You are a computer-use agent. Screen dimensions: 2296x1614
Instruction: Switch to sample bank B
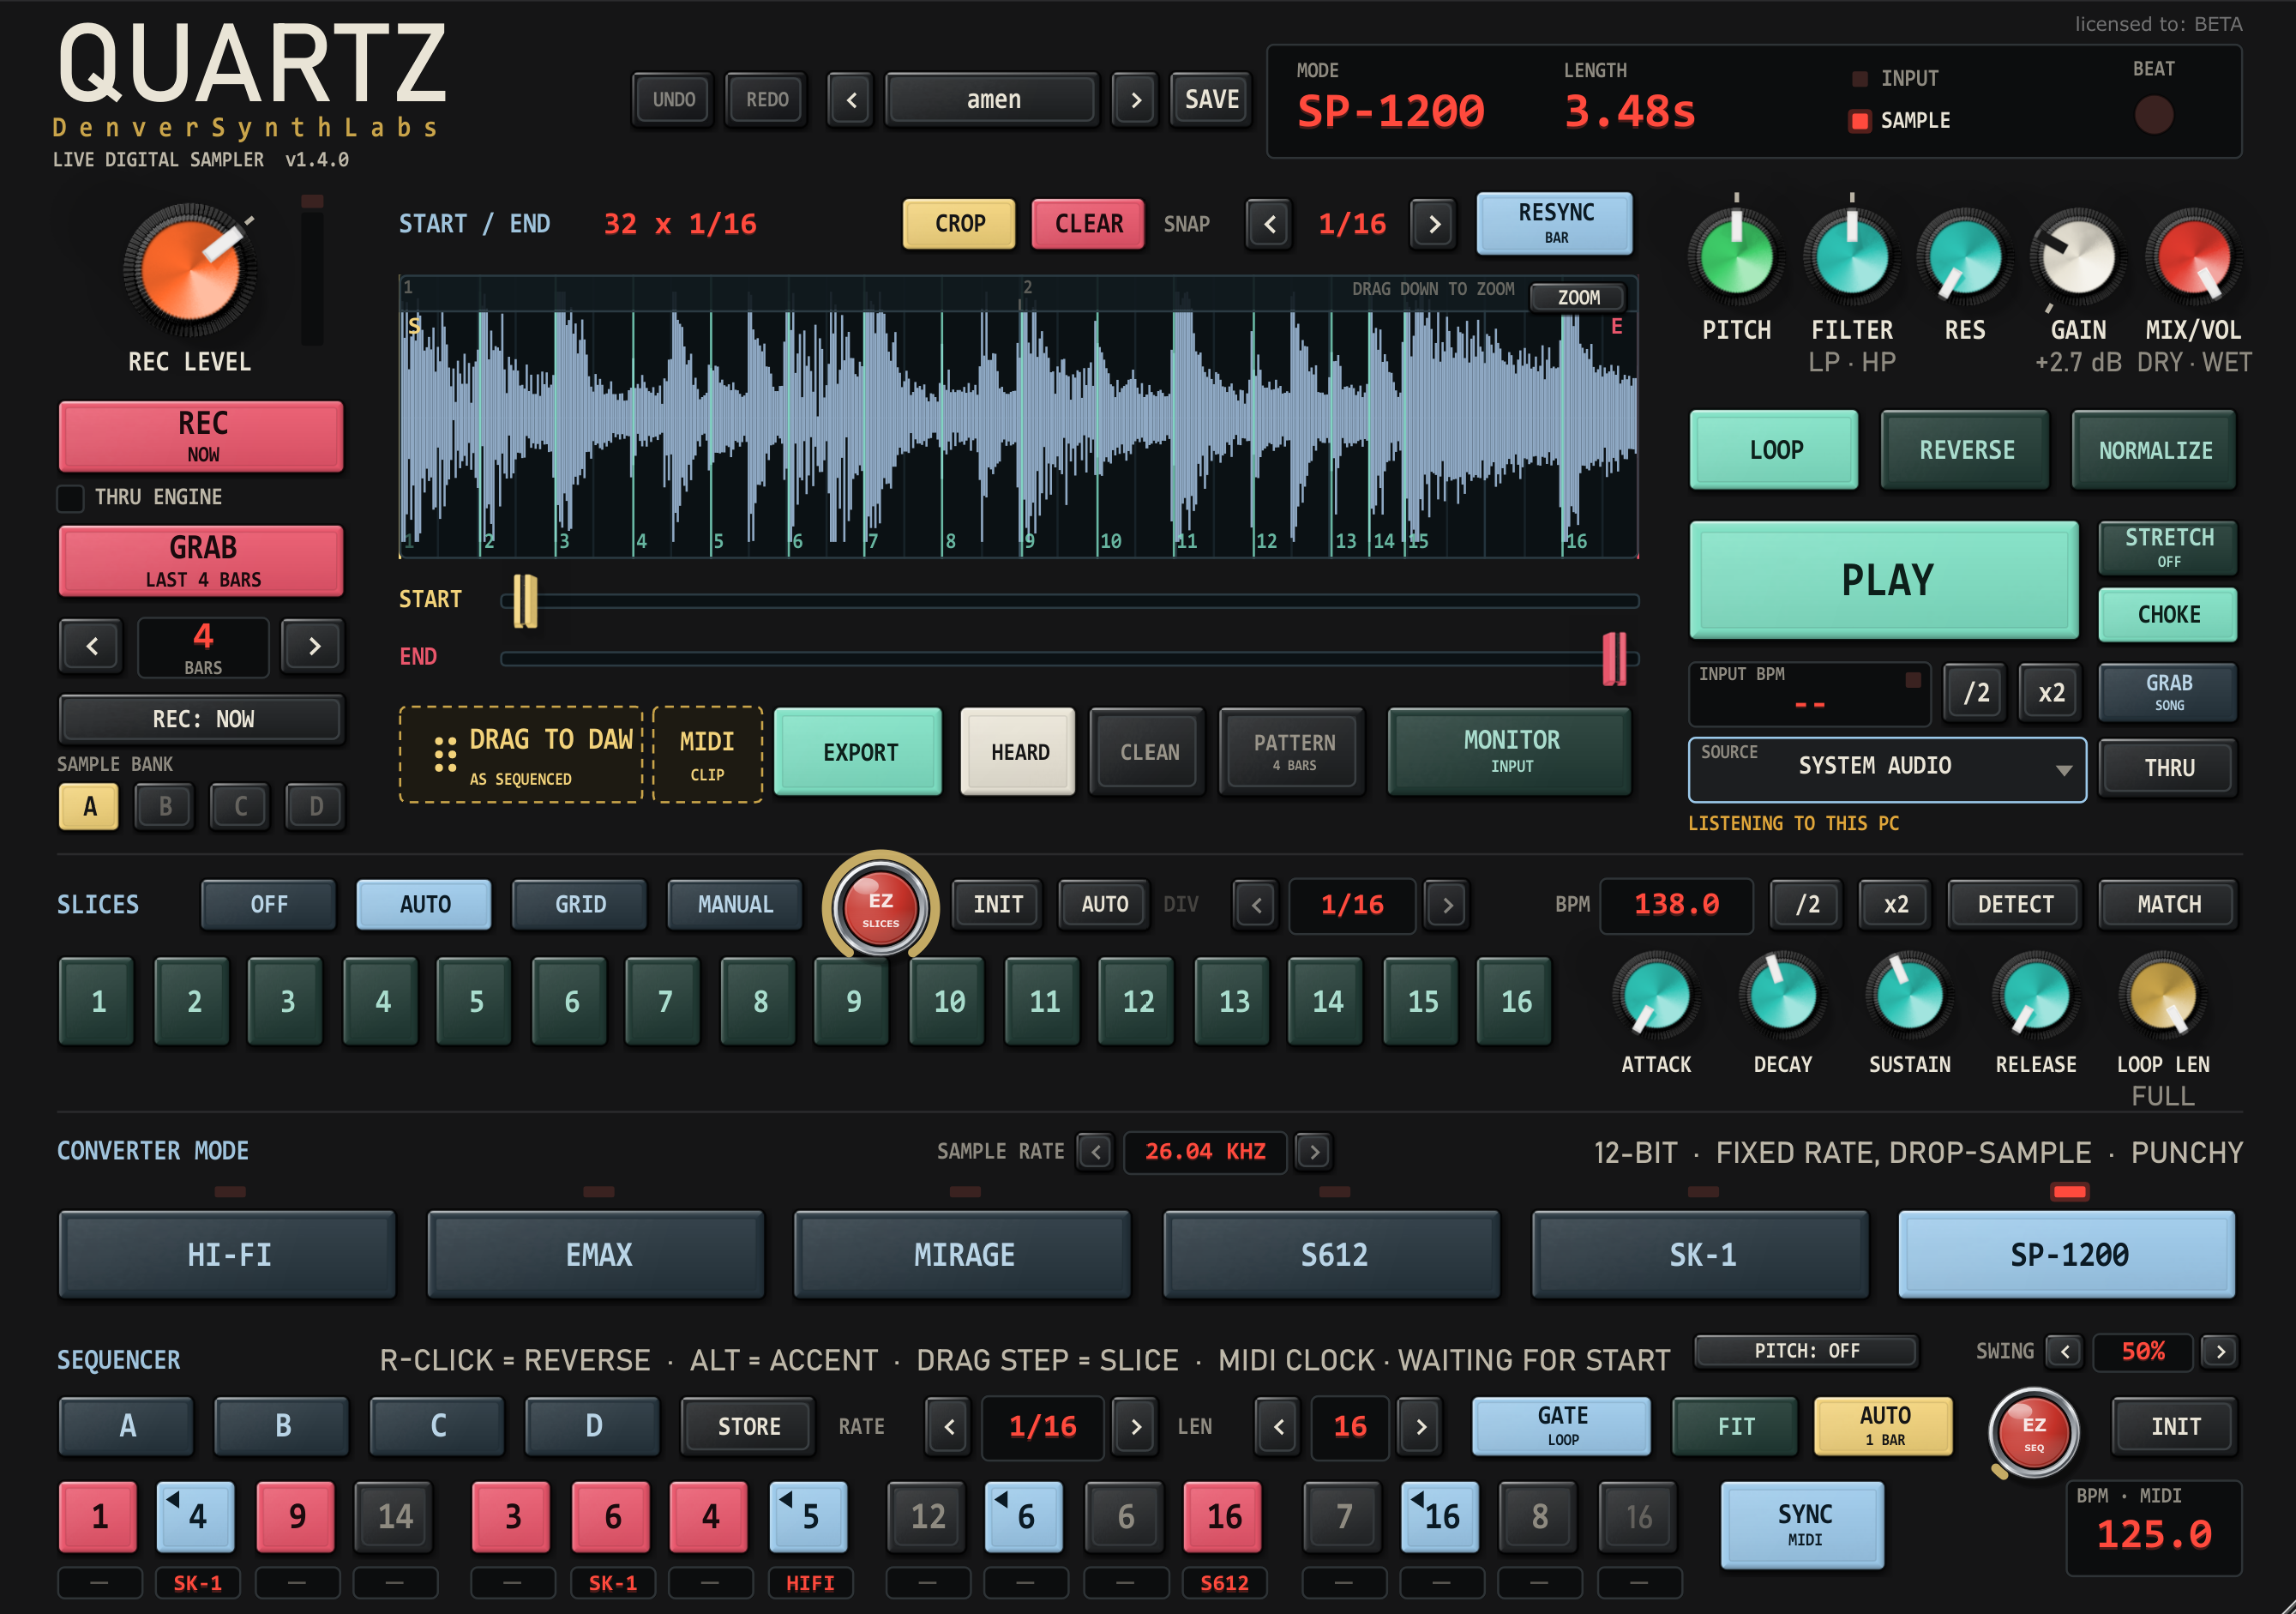click(165, 806)
